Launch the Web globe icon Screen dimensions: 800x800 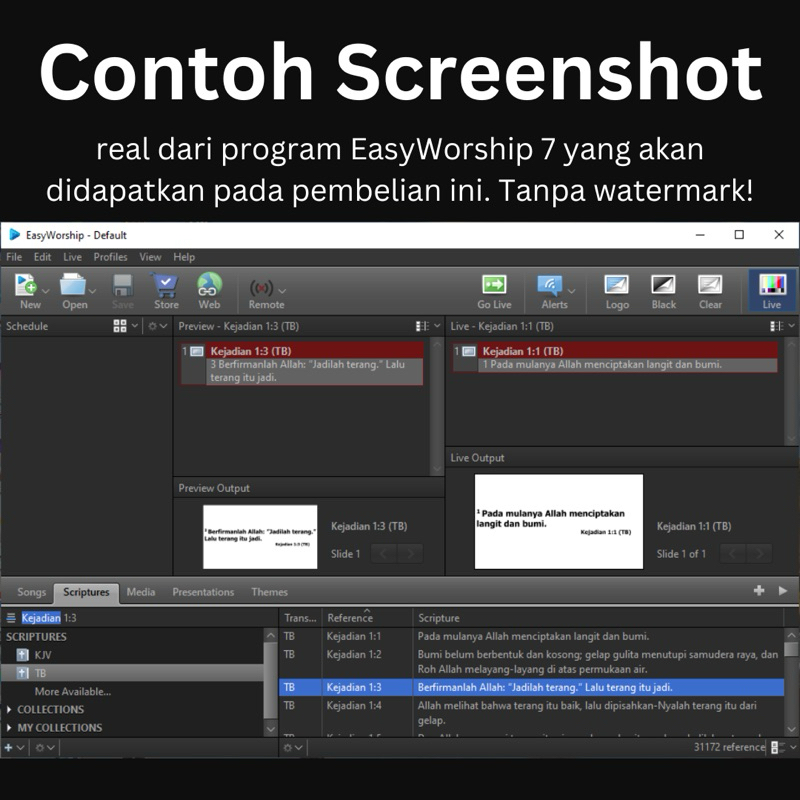click(x=209, y=285)
